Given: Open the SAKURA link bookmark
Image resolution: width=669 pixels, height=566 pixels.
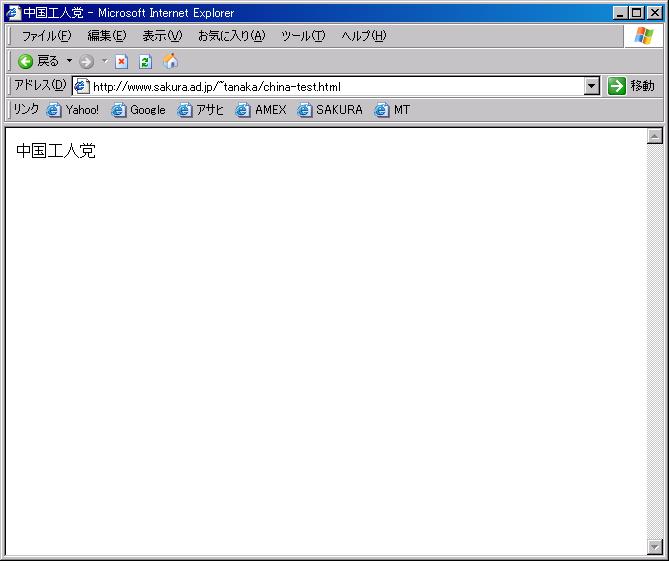Looking at the screenshot, I should click(330, 110).
